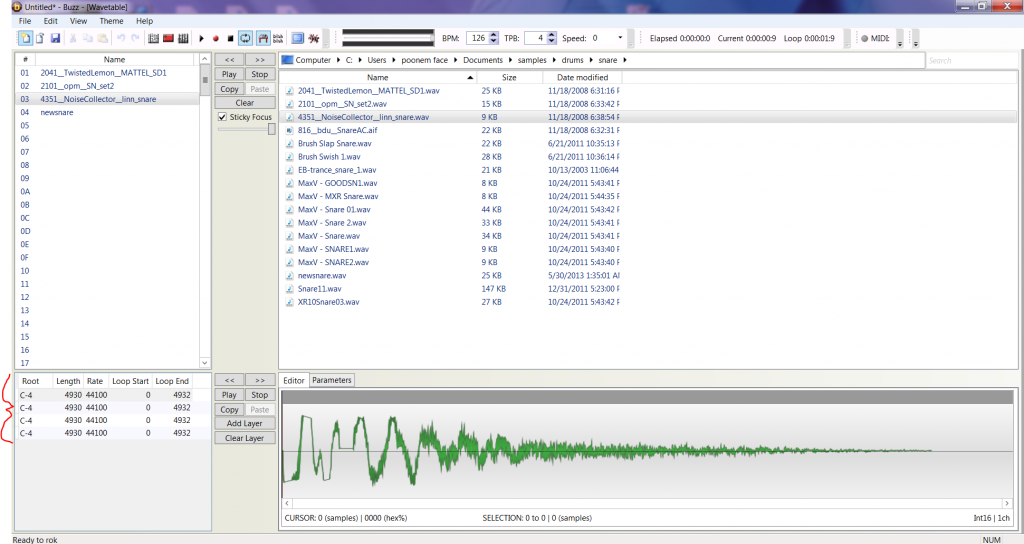Click the BPM value field

[479, 38]
